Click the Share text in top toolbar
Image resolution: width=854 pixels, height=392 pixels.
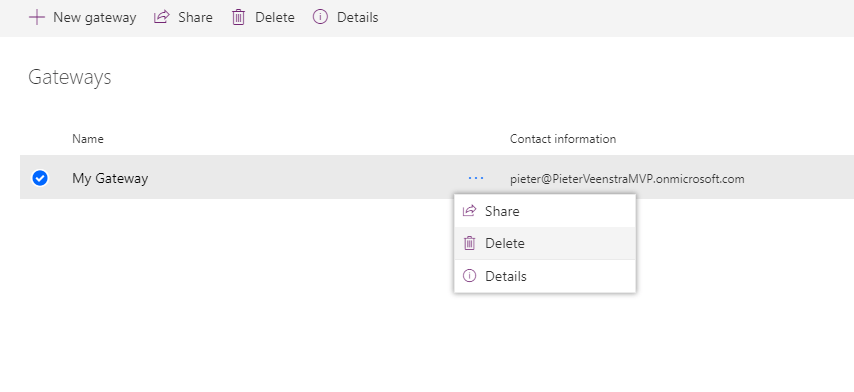(x=195, y=17)
